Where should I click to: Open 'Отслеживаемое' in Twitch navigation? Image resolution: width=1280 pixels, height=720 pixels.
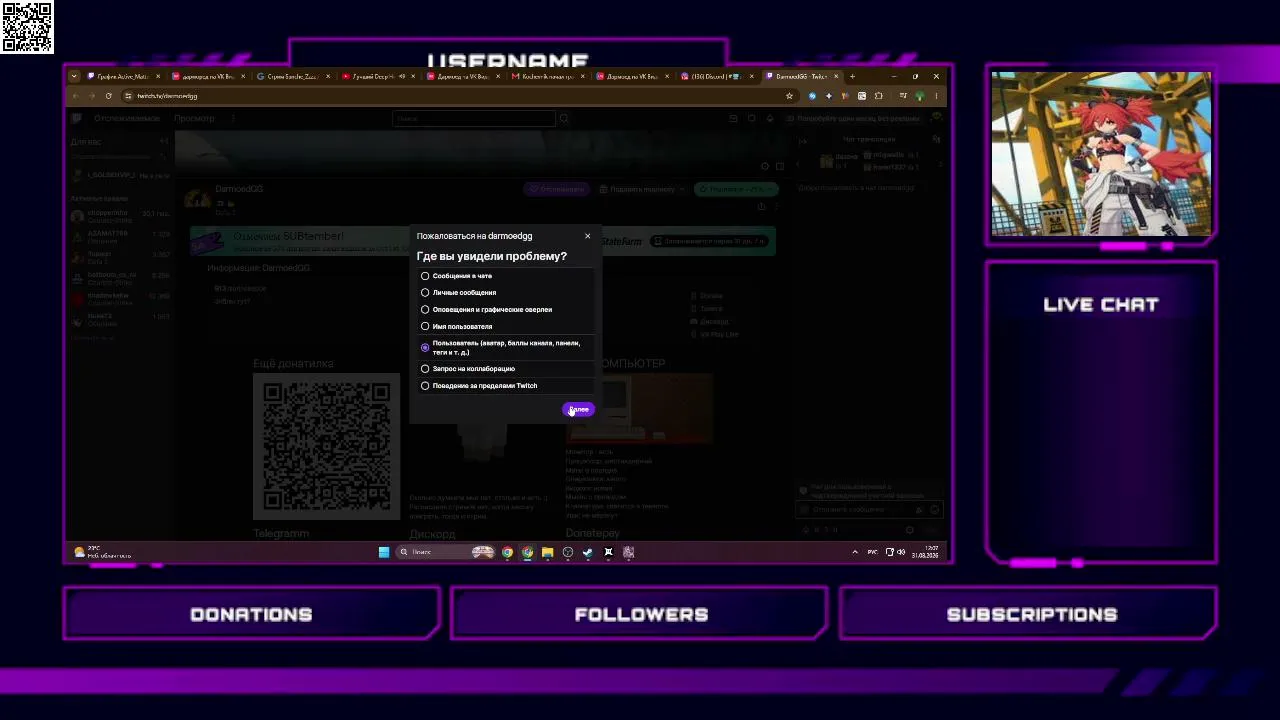127,118
